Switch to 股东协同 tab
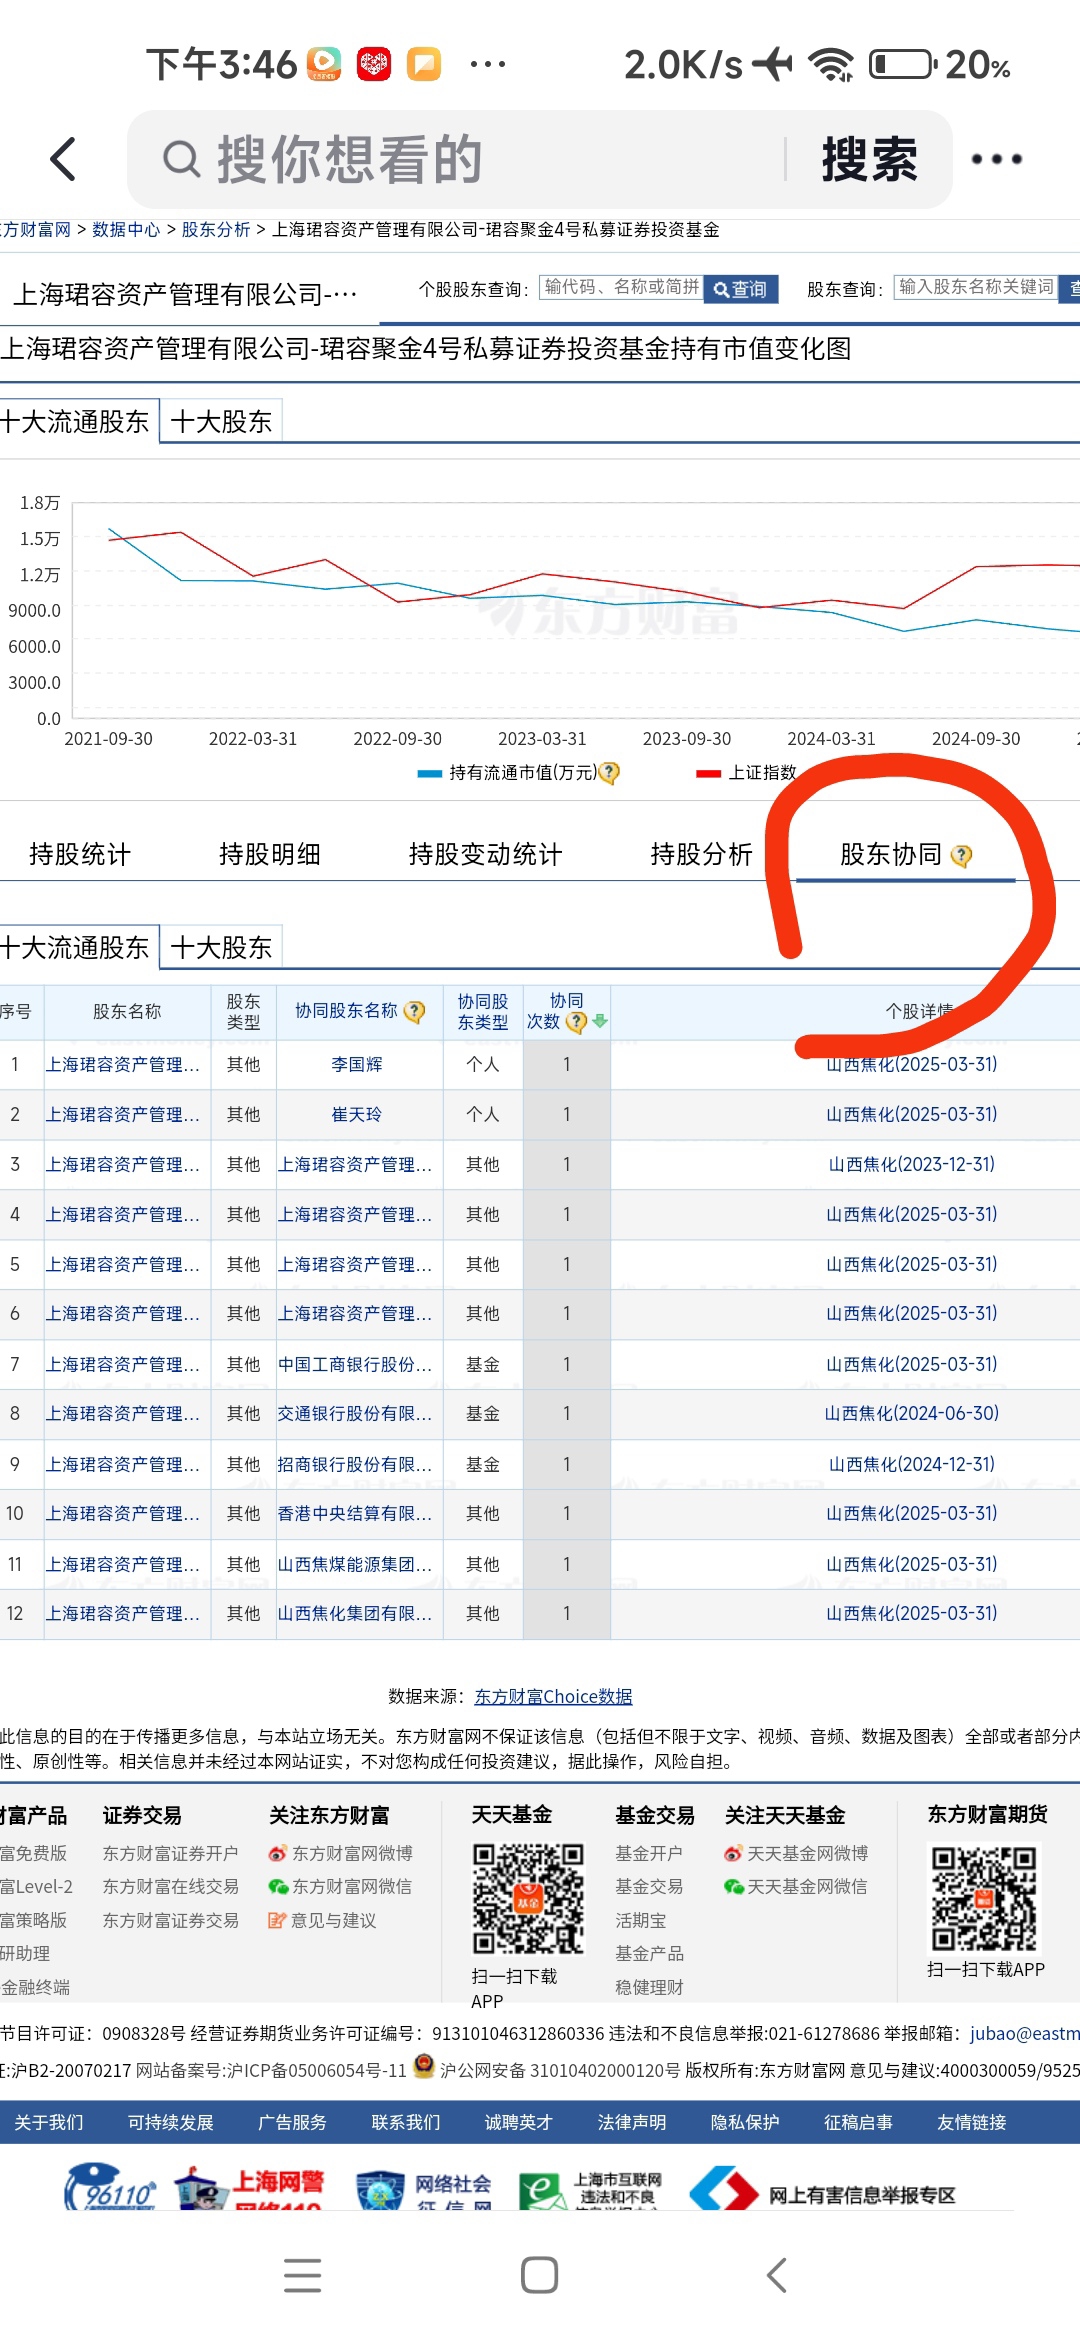 891,854
